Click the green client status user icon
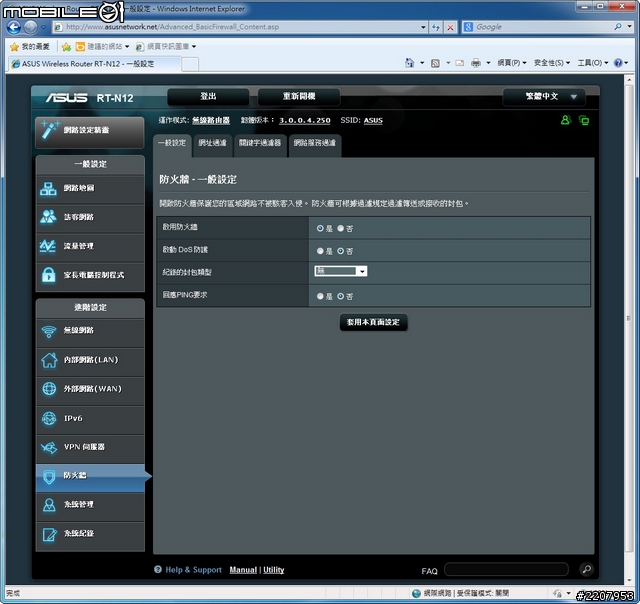The width and height of the screenshot is (640, 604). [566, 120]
